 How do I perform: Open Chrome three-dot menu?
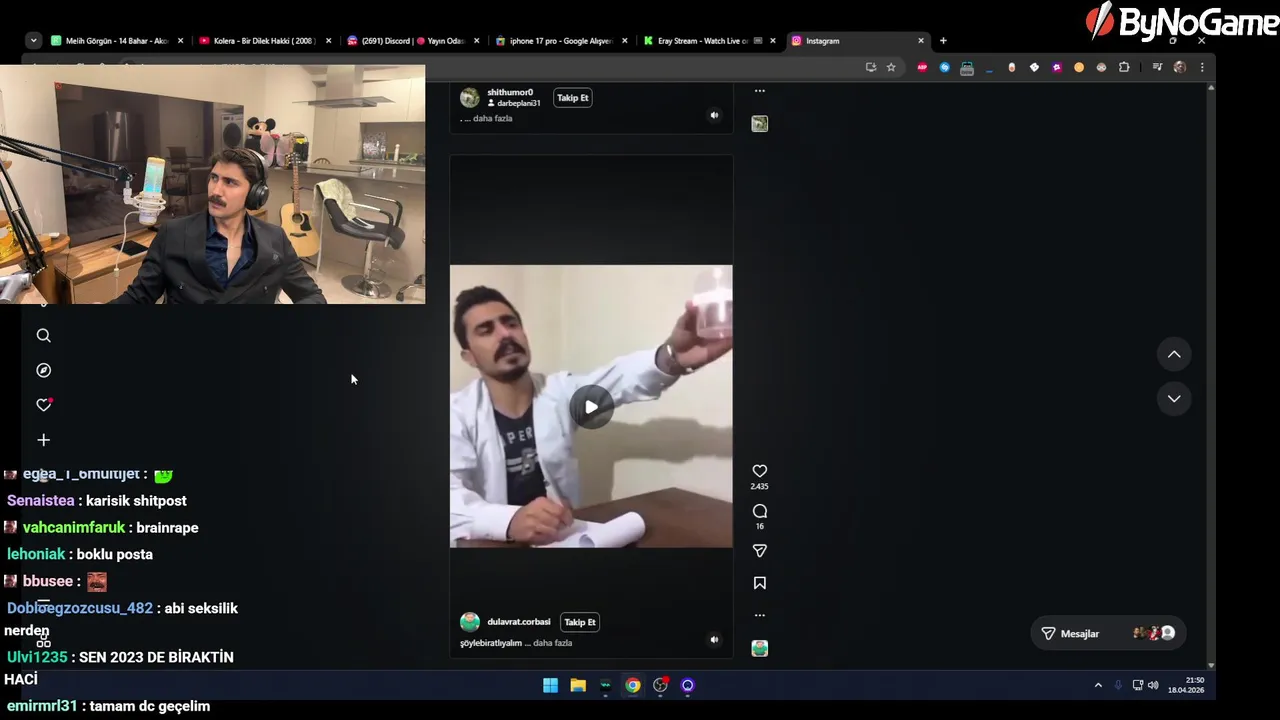tap(1202, 67)
